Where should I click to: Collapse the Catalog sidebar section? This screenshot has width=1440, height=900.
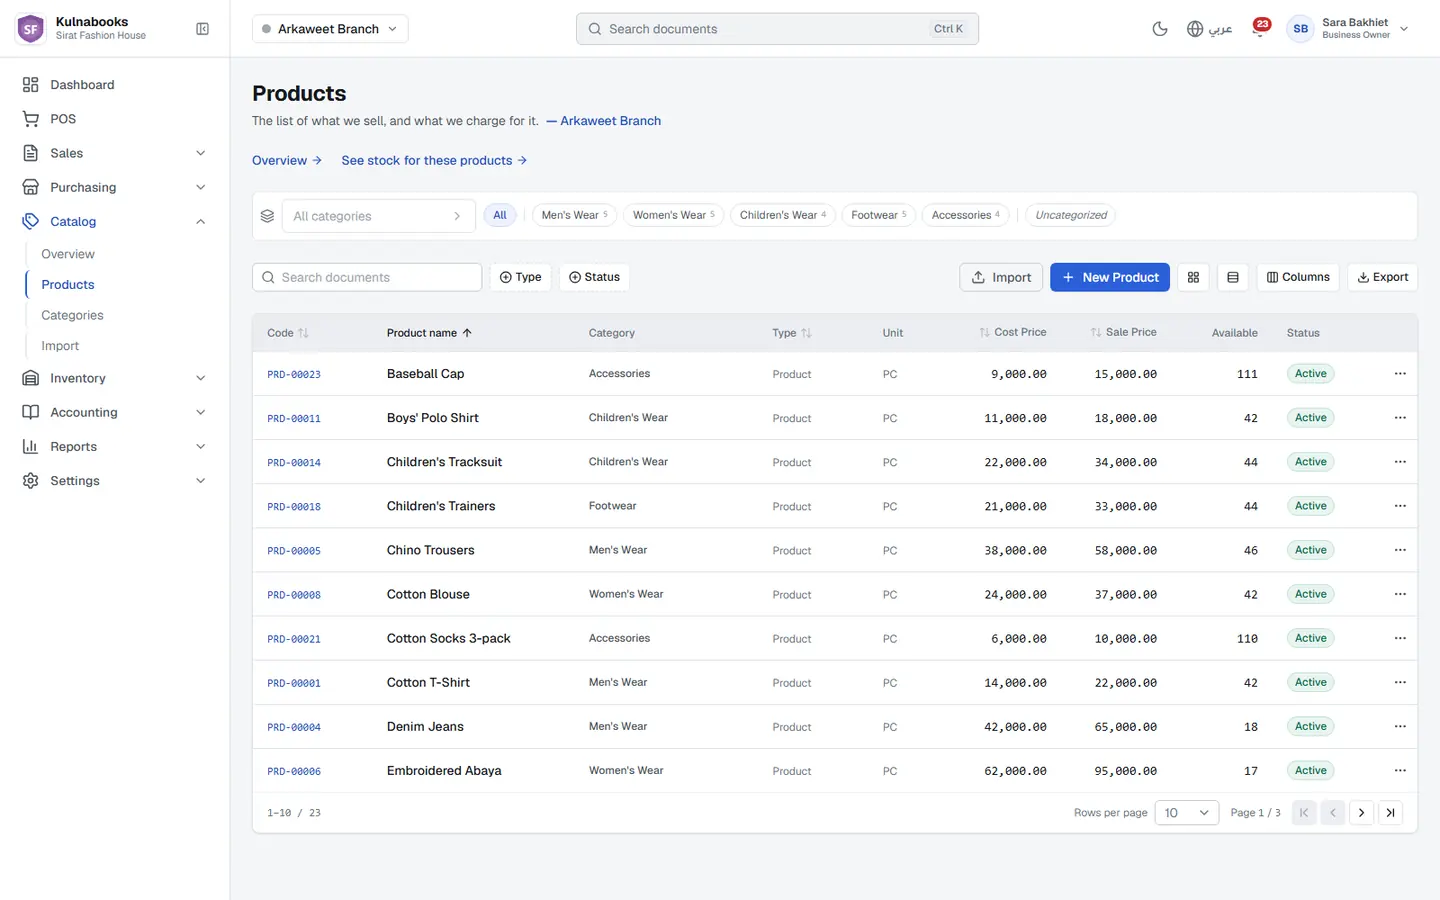click(x=115, y=221)
